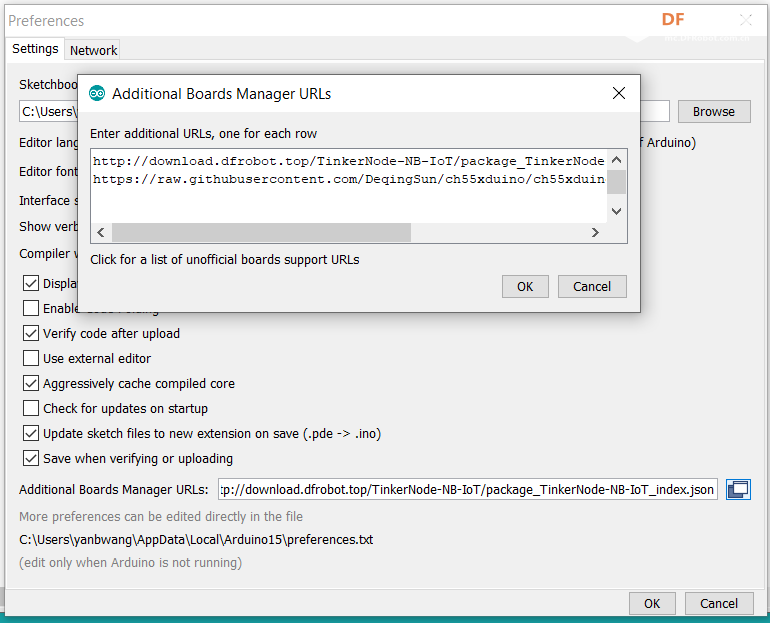Switch to the Network tab

tap(93, 50)
